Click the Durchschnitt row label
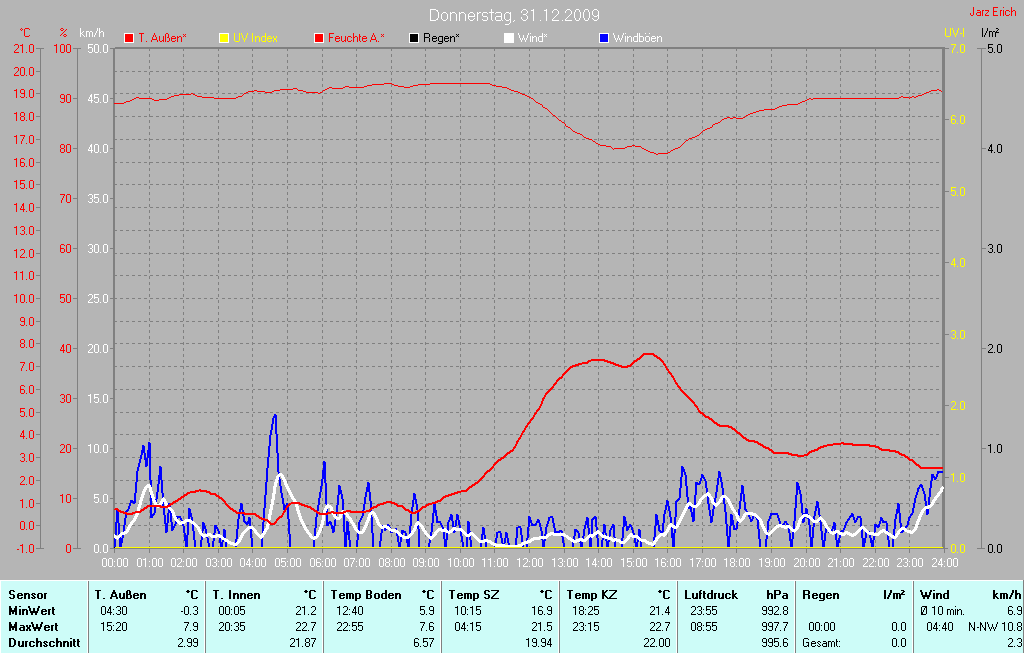 44,643
